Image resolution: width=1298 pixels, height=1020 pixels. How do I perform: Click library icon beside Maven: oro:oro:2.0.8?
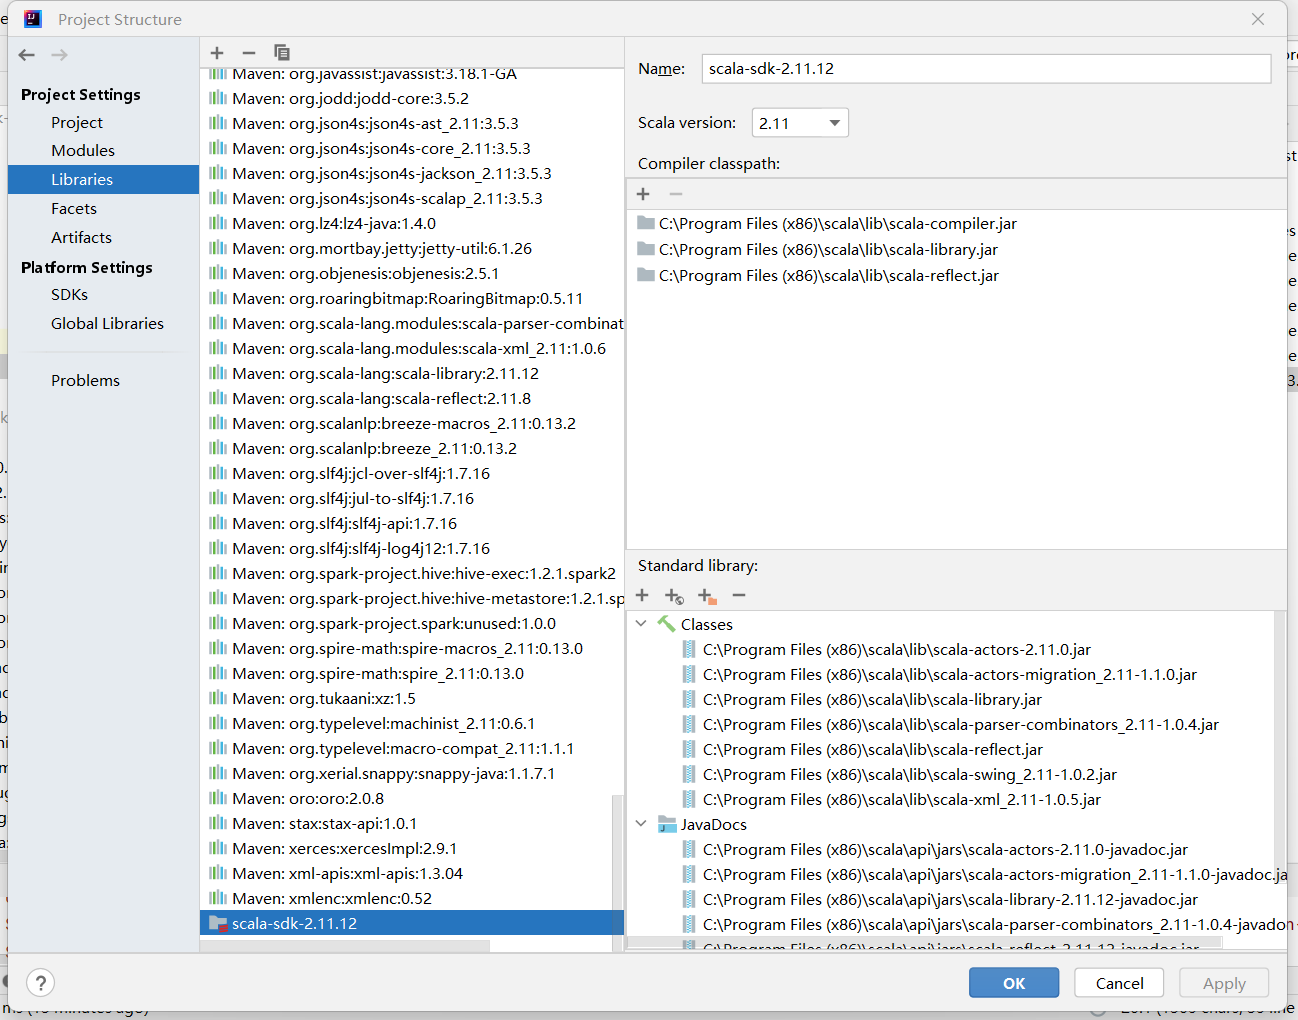tap(218, 798)
